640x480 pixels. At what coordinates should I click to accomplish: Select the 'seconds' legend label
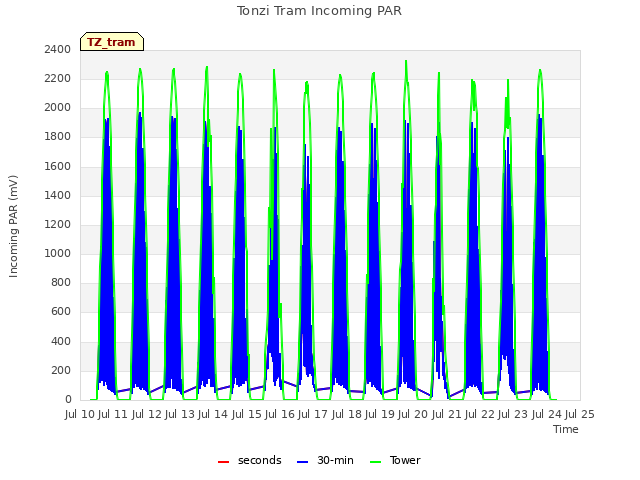(260, 460)
